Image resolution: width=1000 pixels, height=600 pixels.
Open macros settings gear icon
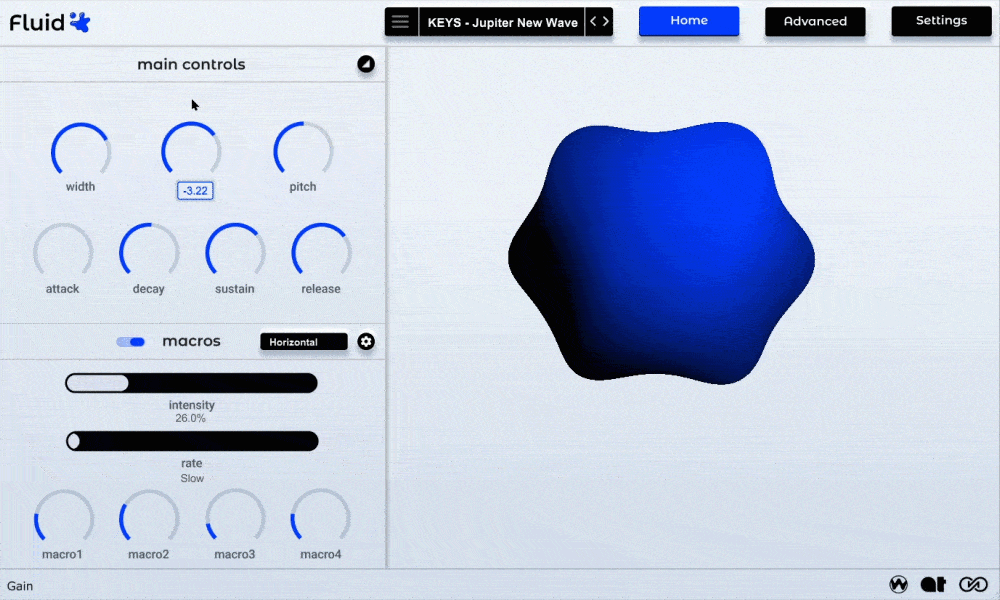point(366,342)
